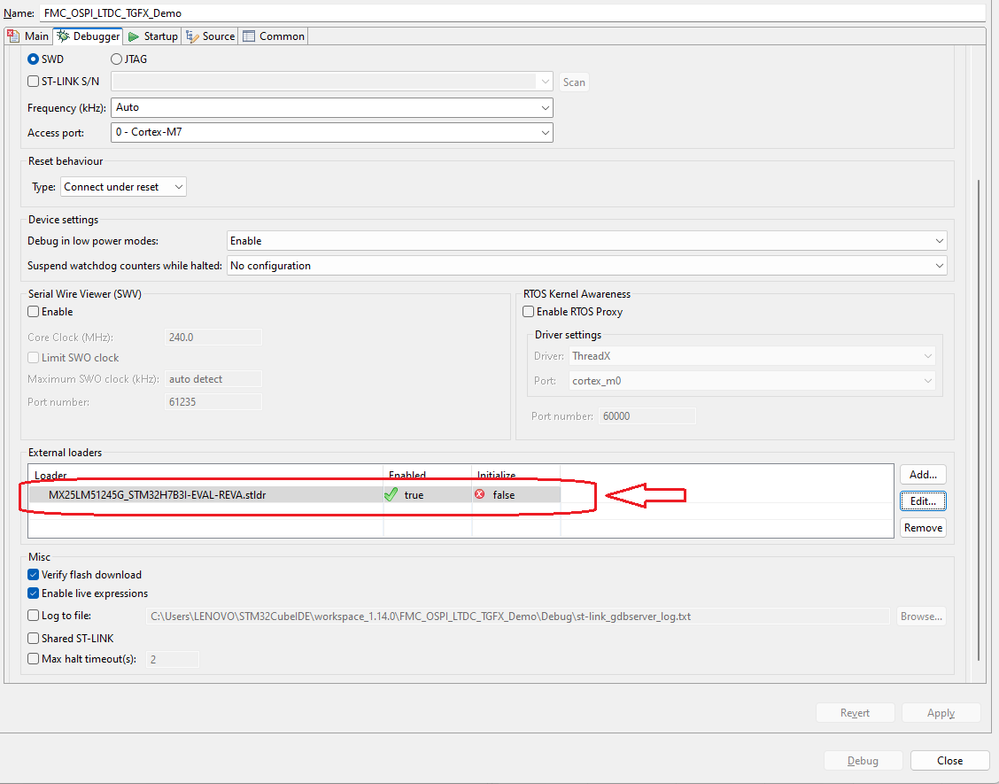Click the Apply button

941,713
